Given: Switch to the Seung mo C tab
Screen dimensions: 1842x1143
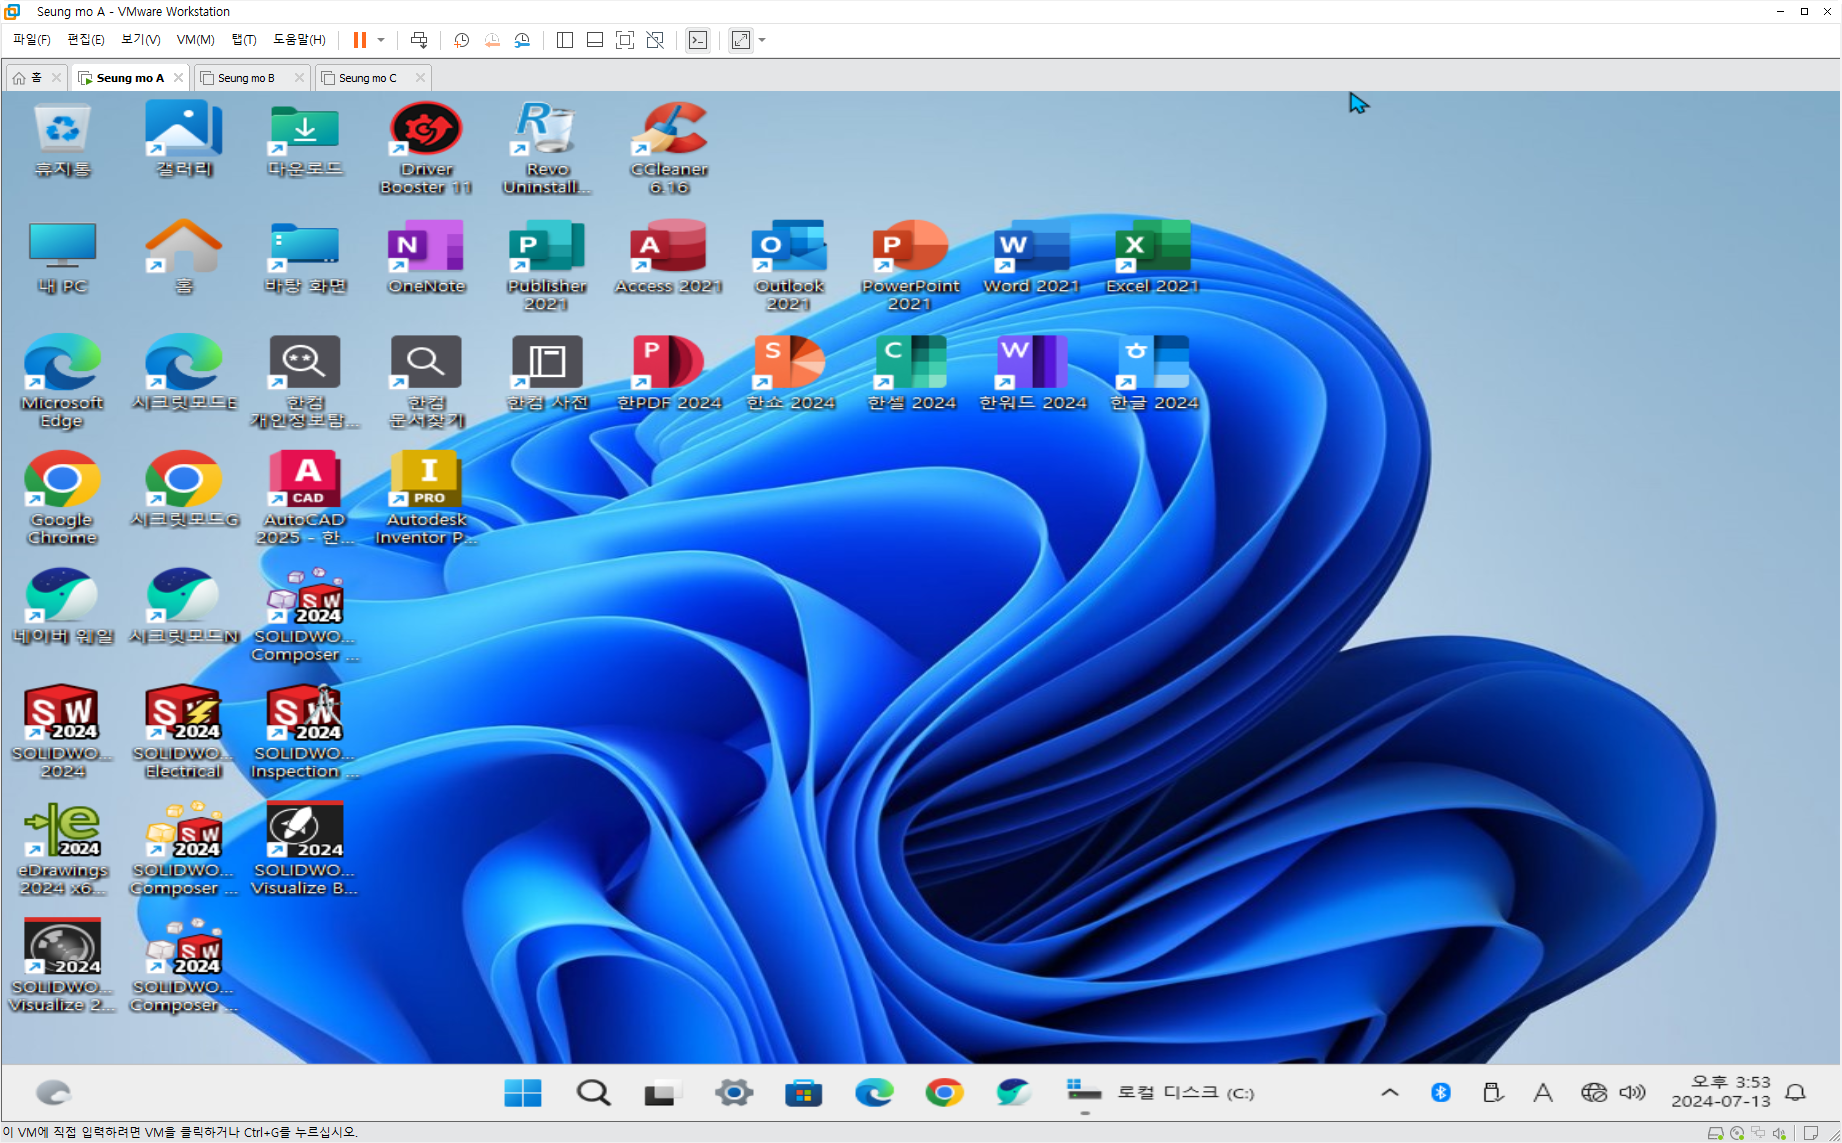Looking at the screenshot, I should click(x=367, y=78).
